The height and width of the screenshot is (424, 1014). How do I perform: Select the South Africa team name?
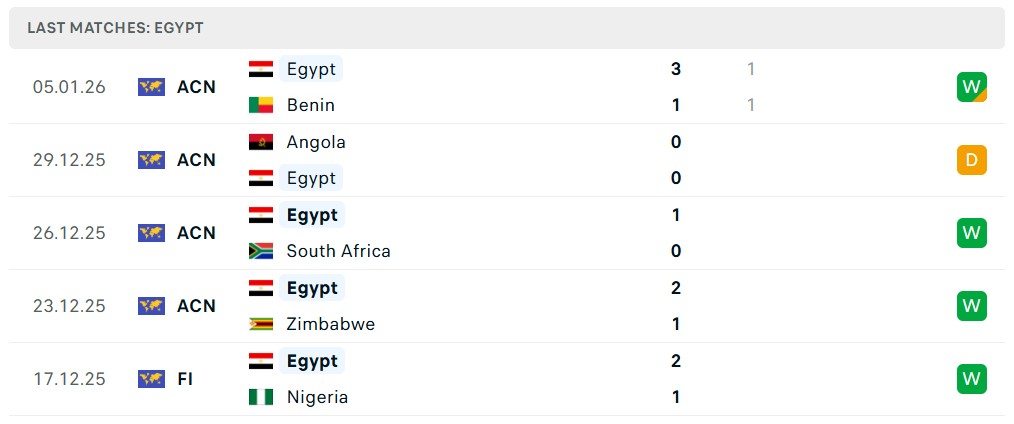click(x=338, y=251)
